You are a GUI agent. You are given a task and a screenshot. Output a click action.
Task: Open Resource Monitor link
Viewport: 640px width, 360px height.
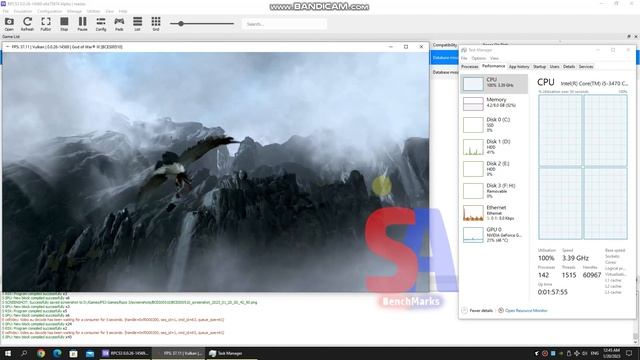click(x=522, y=311)
